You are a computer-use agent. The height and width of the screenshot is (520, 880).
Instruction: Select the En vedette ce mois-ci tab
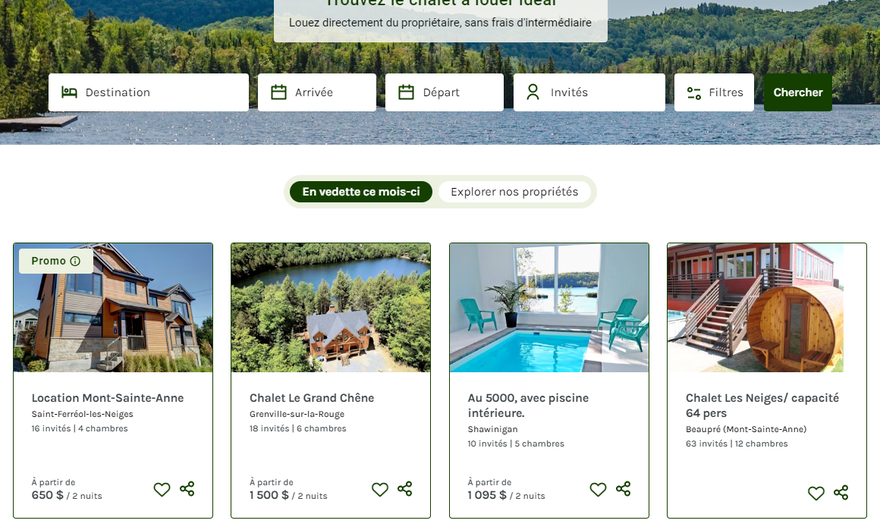pos(361,192)
